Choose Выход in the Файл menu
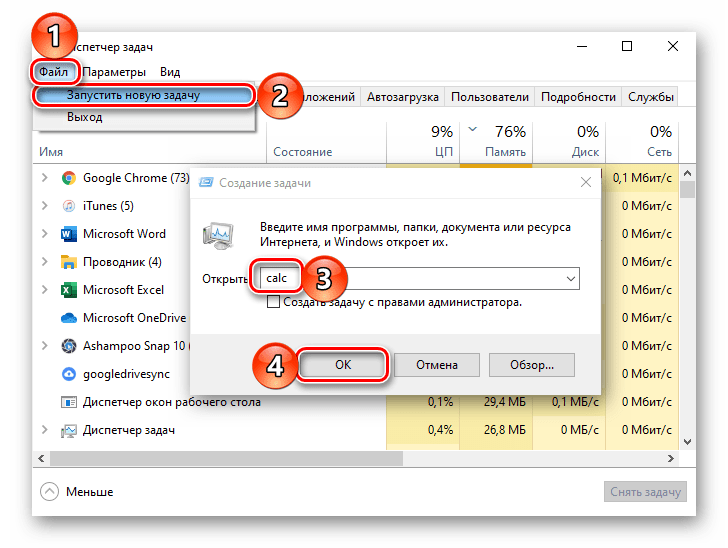 84,117
